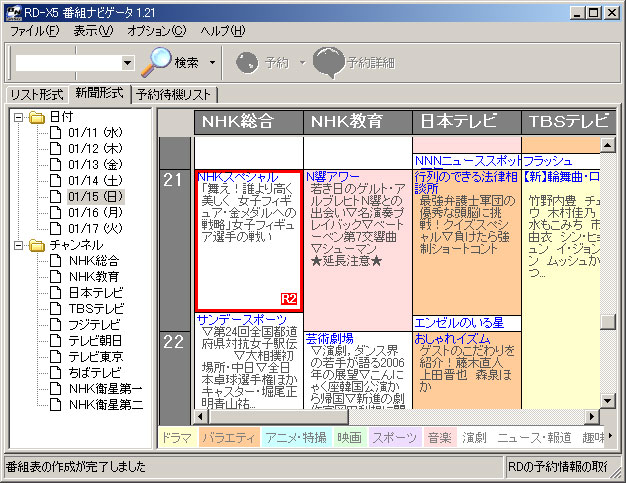Open the N響アワー program link

click(x=333, y=177)
